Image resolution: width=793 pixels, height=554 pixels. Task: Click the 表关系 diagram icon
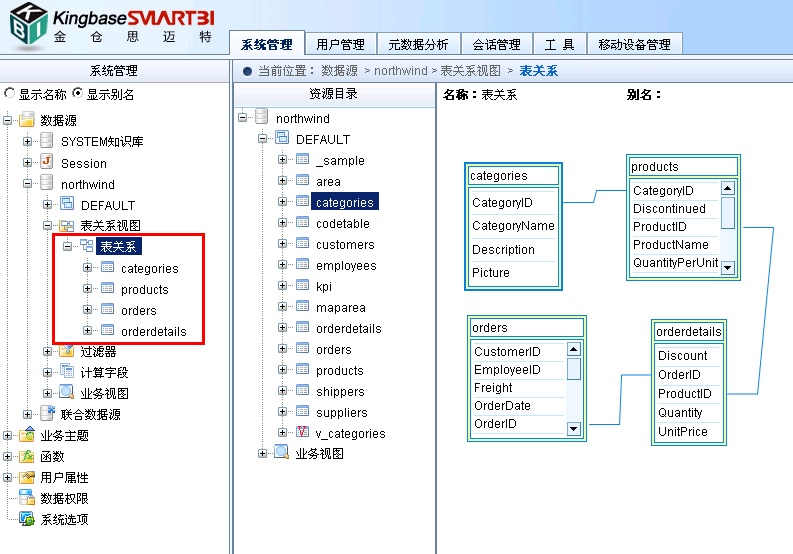86,246
